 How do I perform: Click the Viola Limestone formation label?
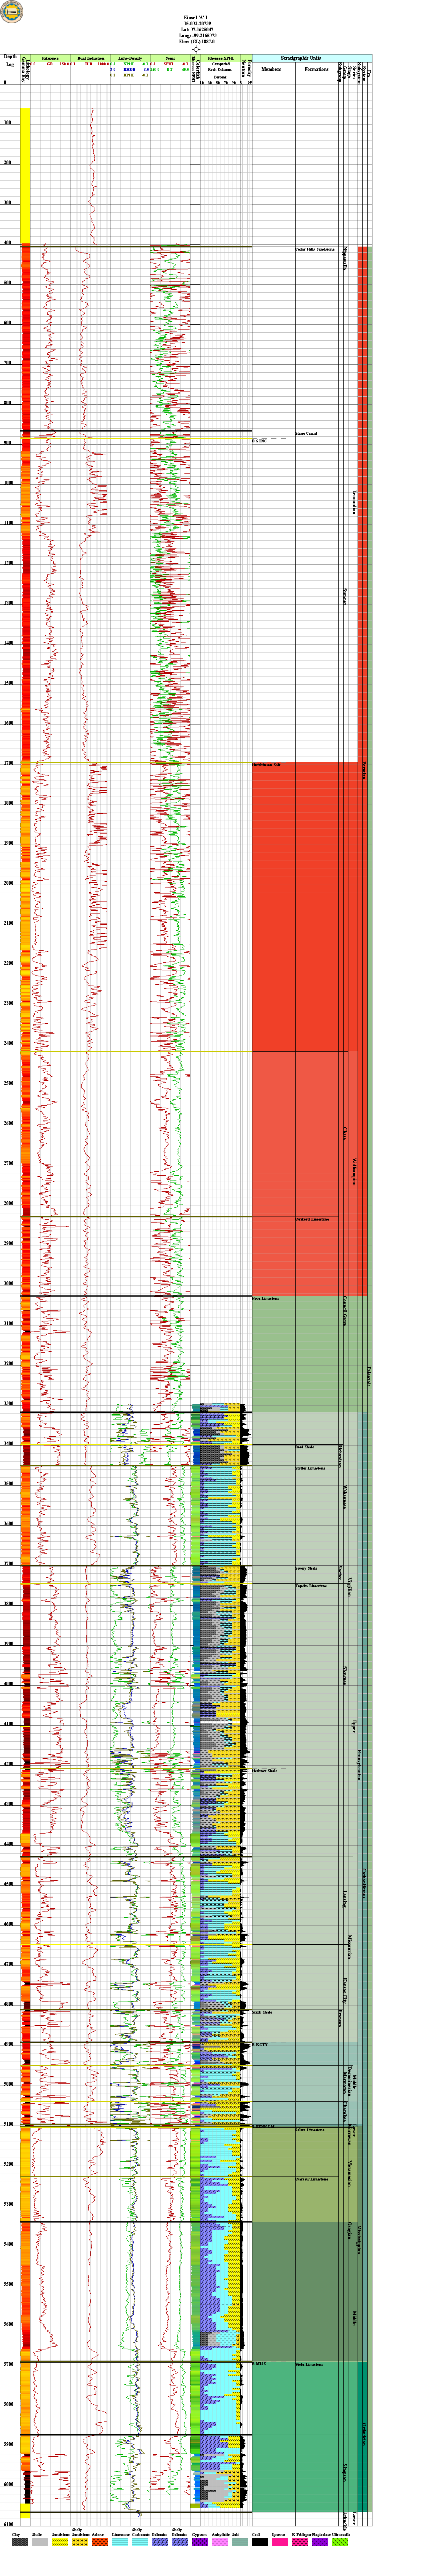pos(309,2366)
